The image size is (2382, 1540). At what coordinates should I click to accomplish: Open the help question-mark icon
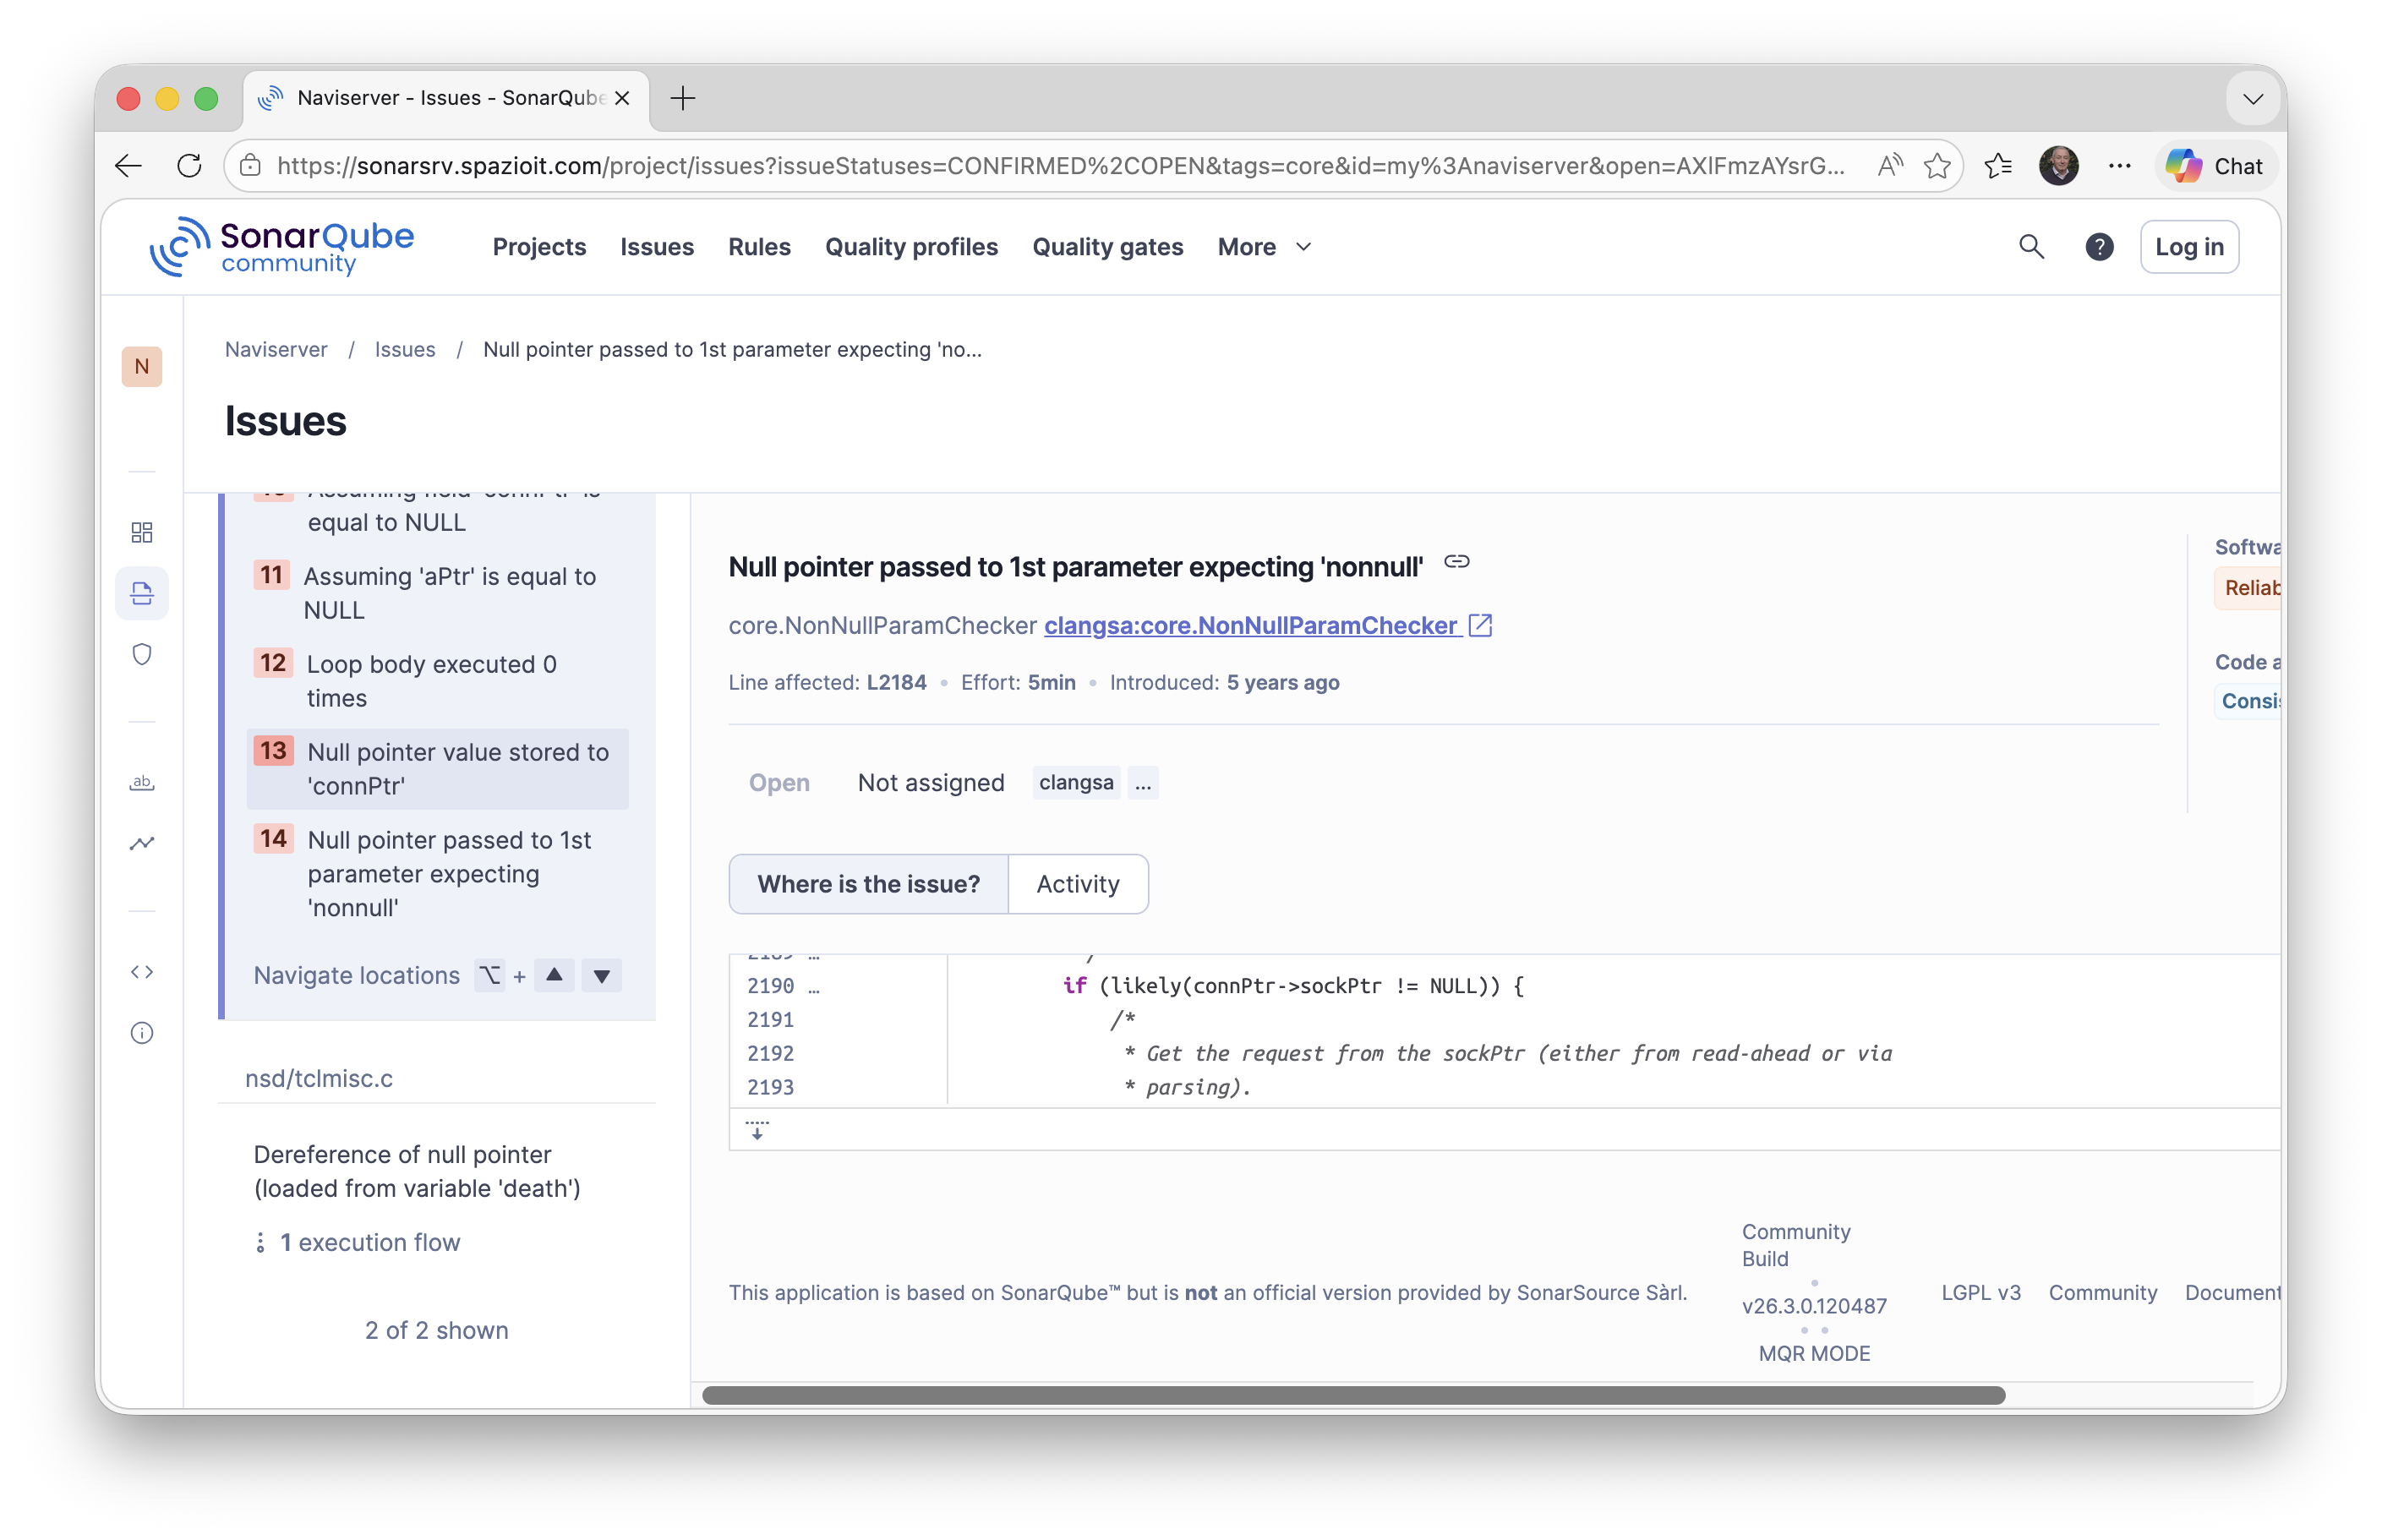coord(2098,246)
